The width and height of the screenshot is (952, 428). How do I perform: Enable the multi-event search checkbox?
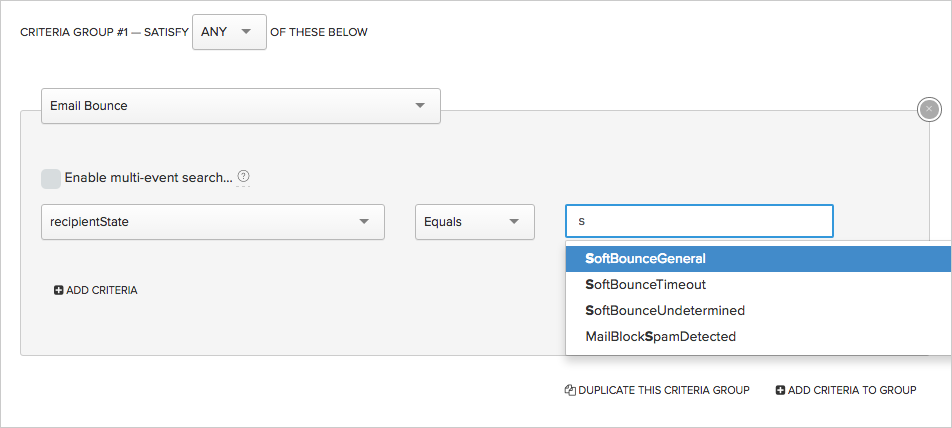pos(51,178)
